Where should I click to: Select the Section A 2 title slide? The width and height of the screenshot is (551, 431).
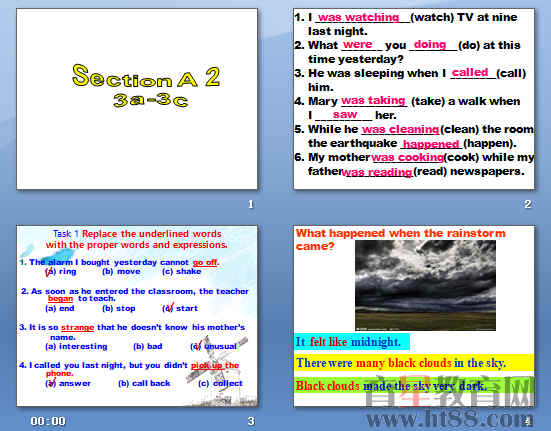click(137, 99)
